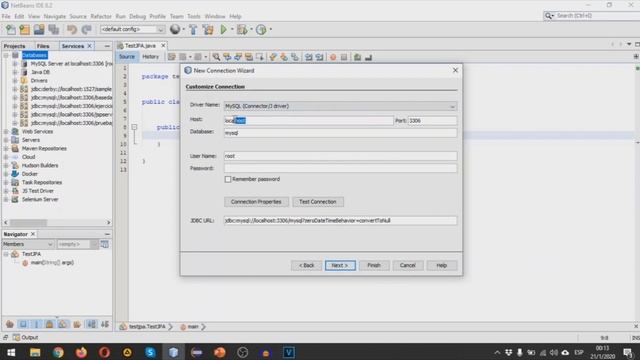Click the red breakpoint stop icon in editor toolbar
The height and width of the screenshot is (360, 640).
[333, 57]
